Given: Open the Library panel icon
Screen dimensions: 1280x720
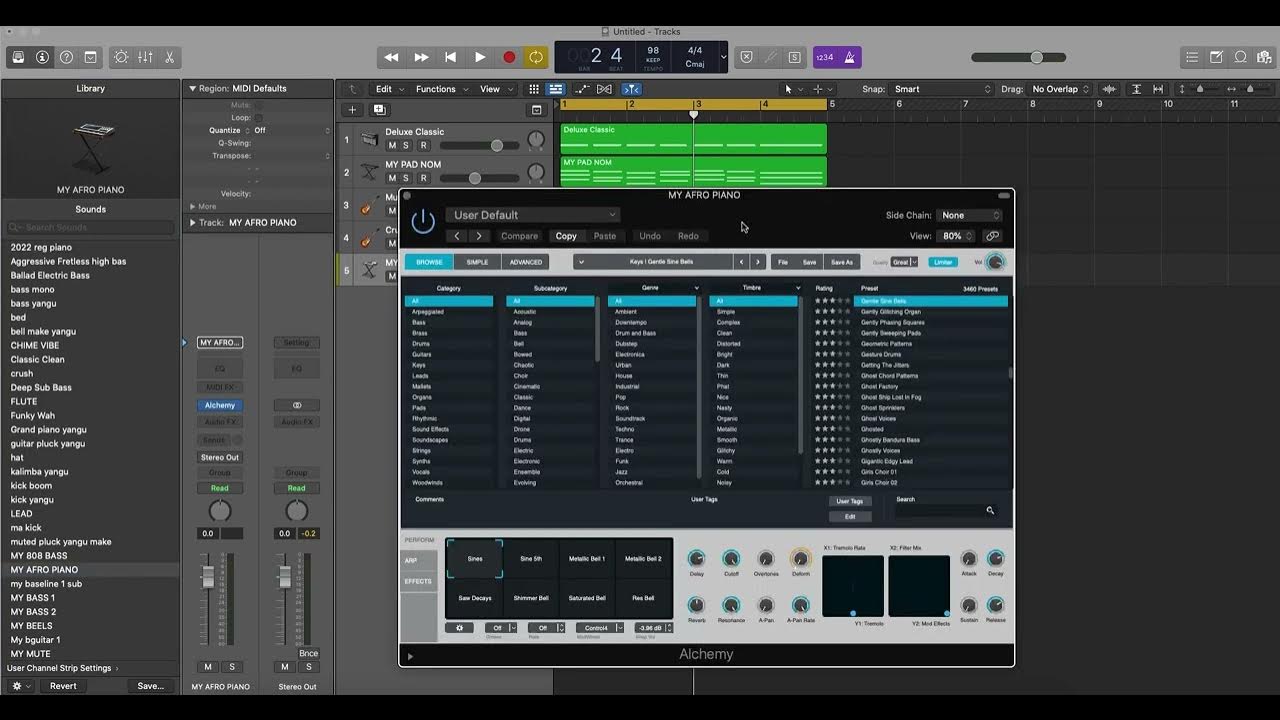Looking at the screenshot, I should [18, 57].
